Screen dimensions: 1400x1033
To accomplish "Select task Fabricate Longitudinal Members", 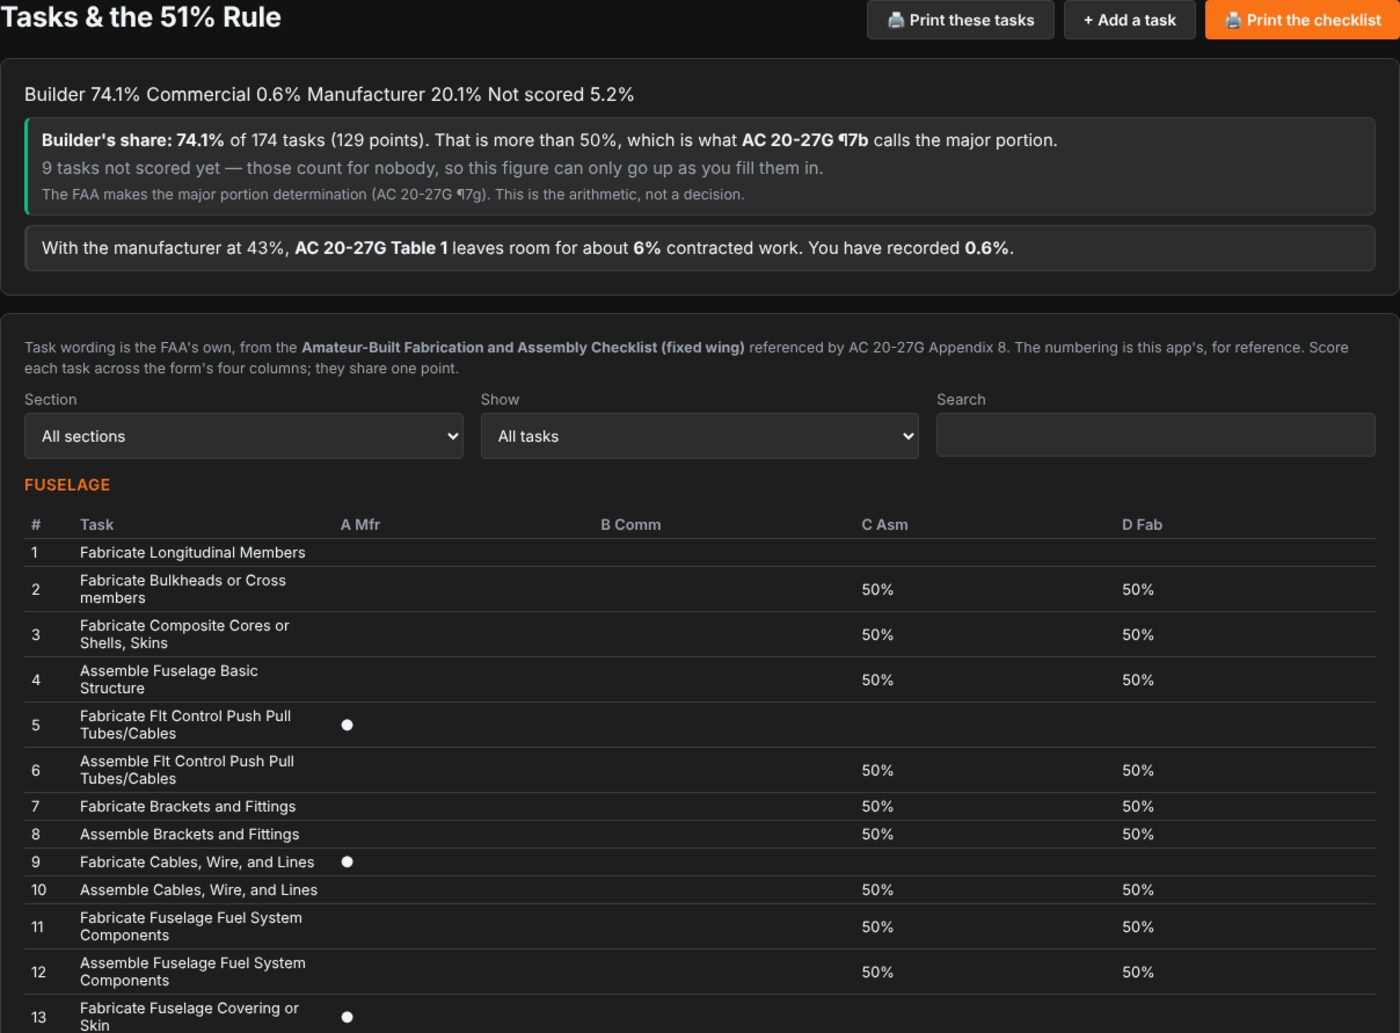I will [193, 553].
